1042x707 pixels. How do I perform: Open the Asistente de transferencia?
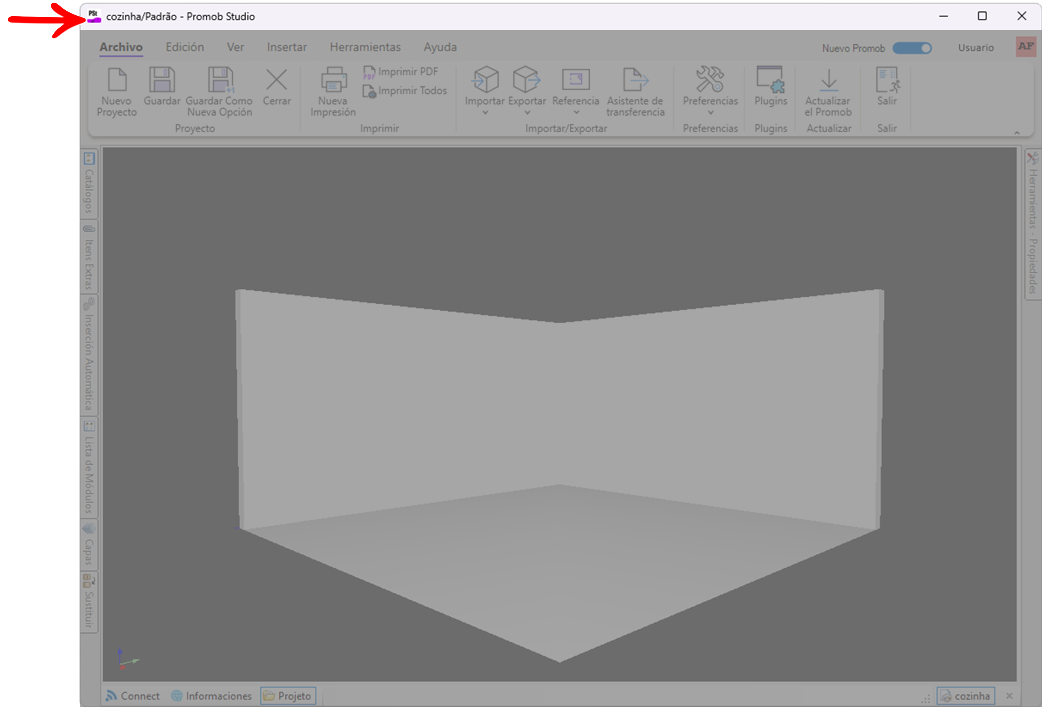(x=635, y=92)
